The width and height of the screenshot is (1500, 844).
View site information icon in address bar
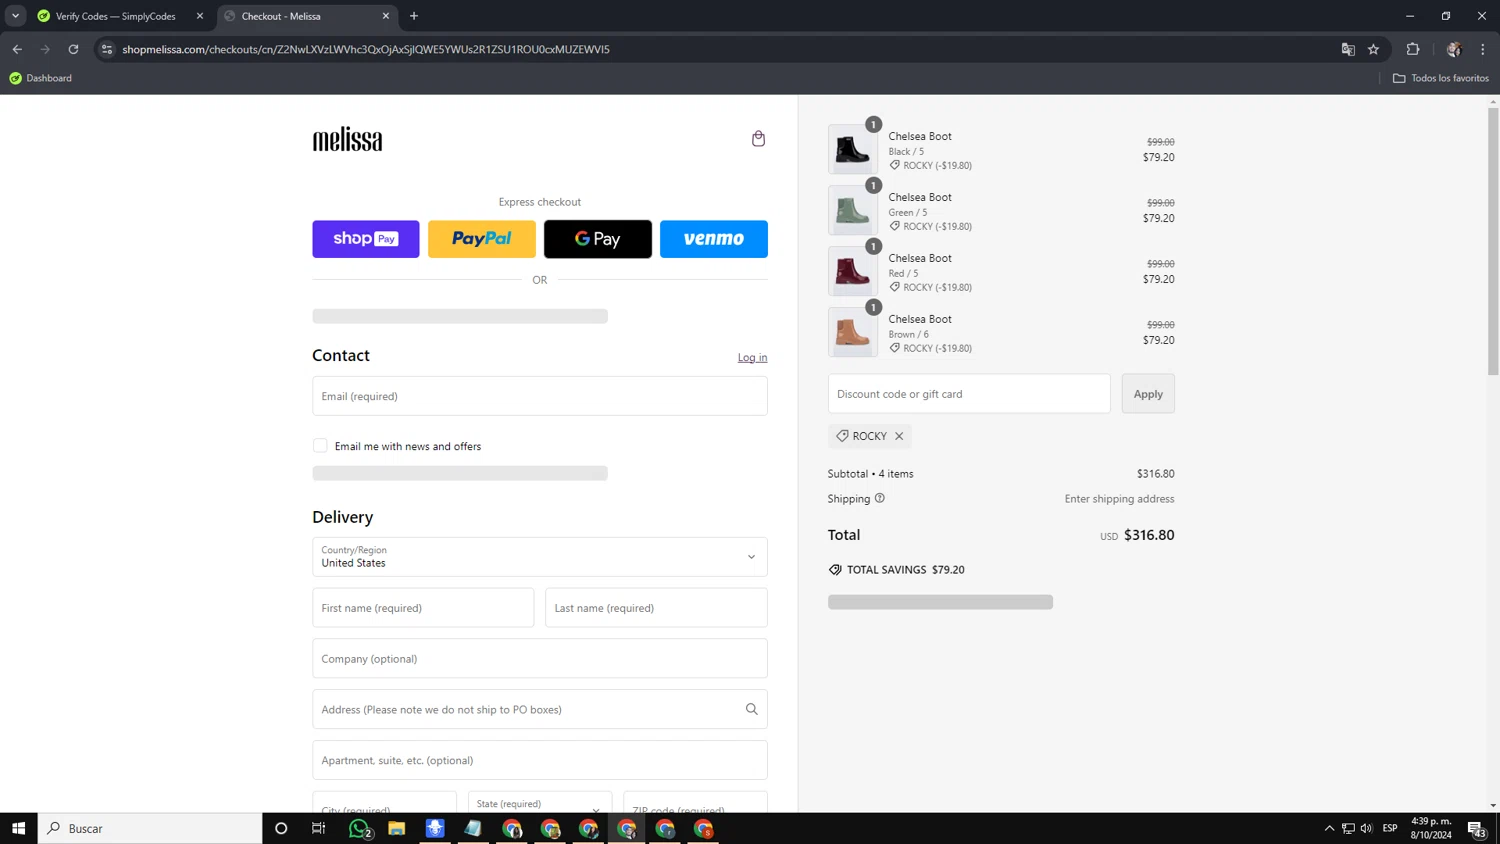point(107,49)
